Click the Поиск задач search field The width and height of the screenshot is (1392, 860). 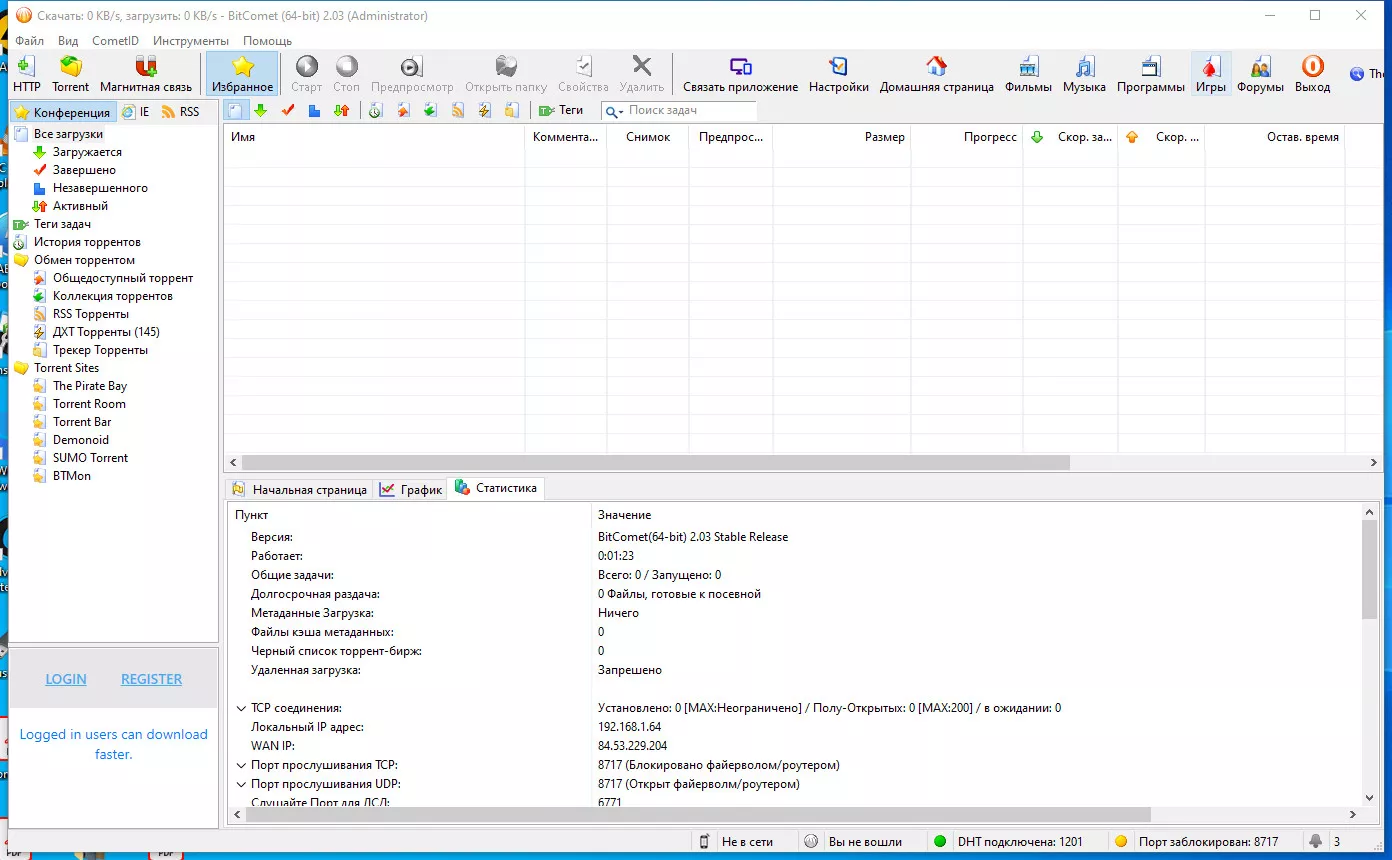(x=690, y=111)
